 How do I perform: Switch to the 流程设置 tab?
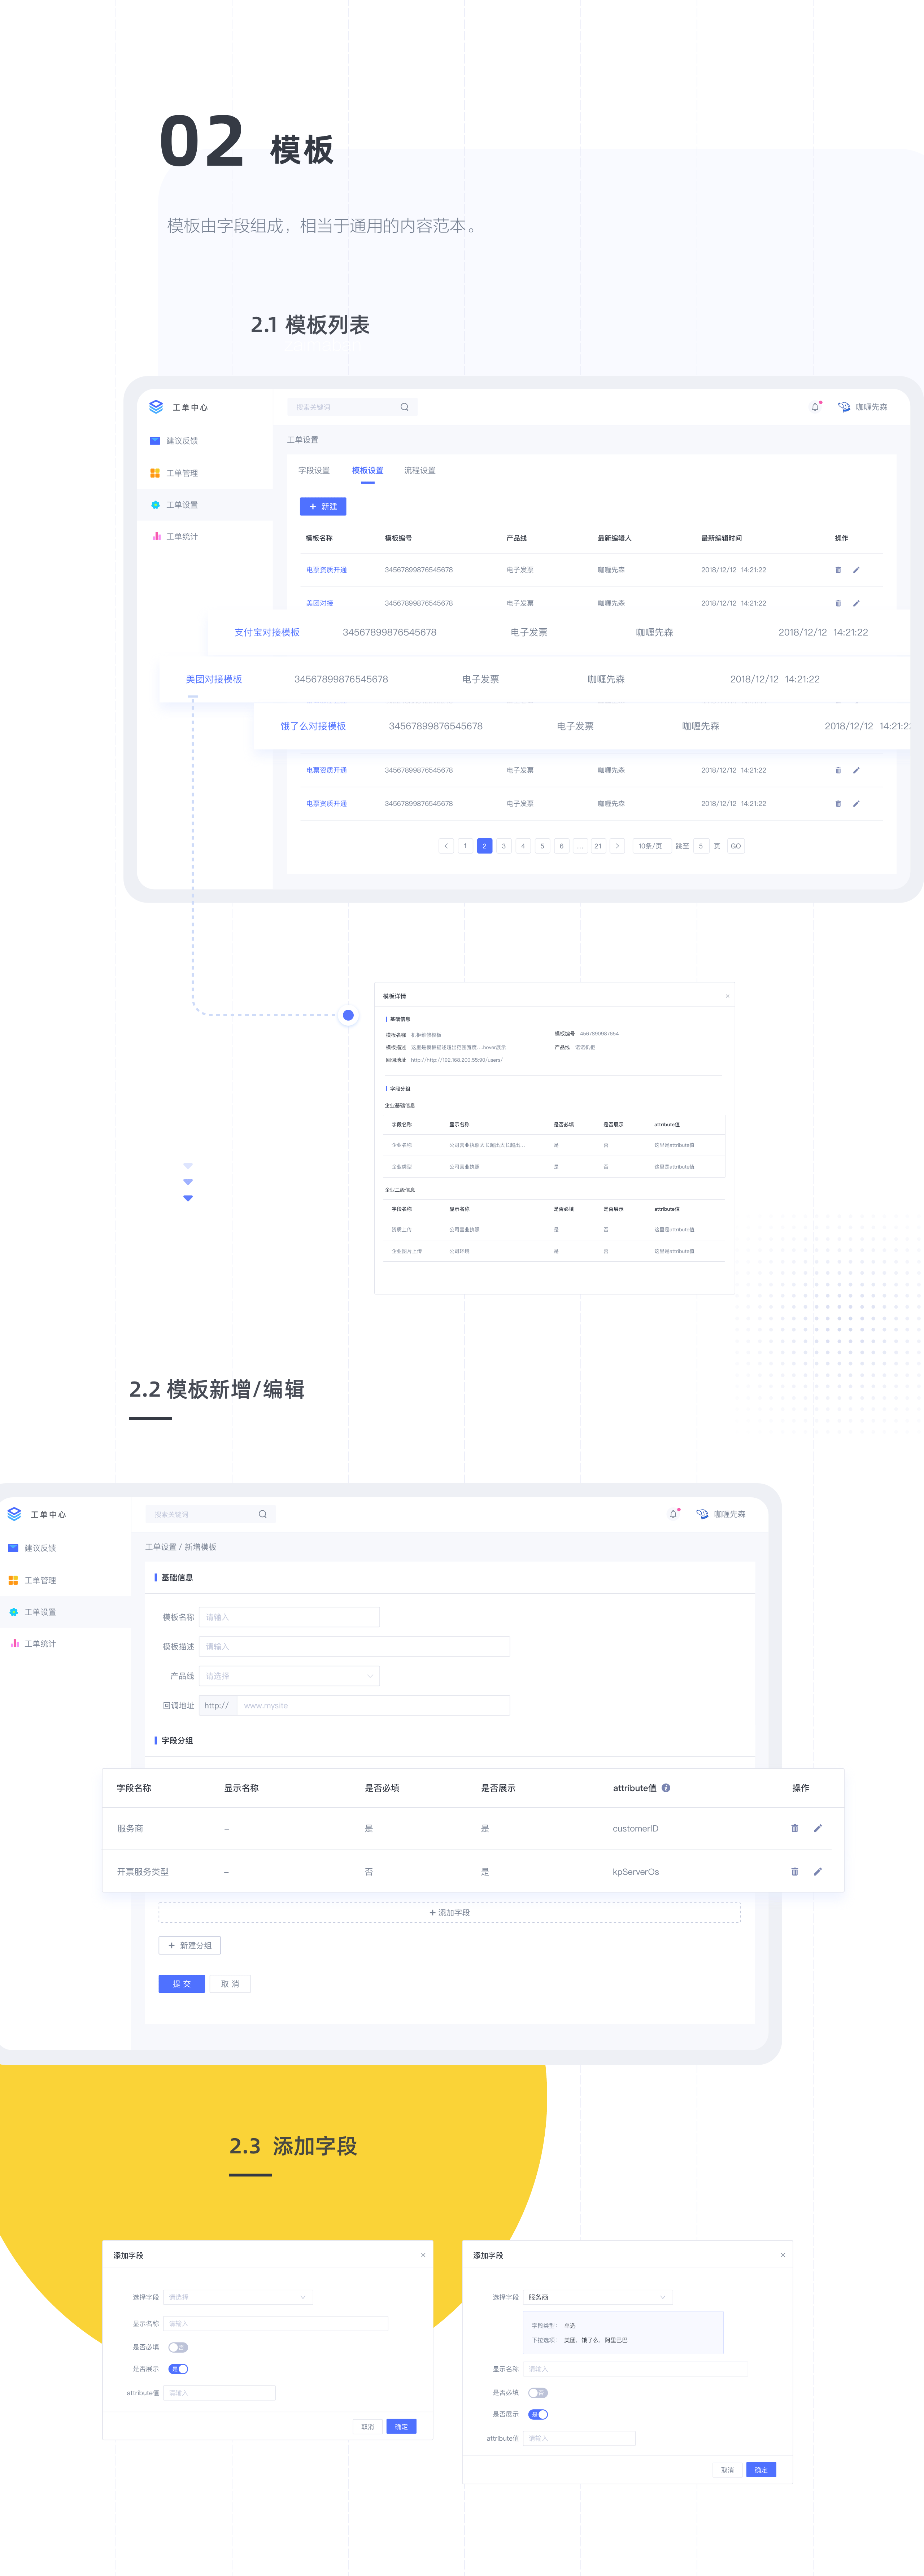click(420, 471)
